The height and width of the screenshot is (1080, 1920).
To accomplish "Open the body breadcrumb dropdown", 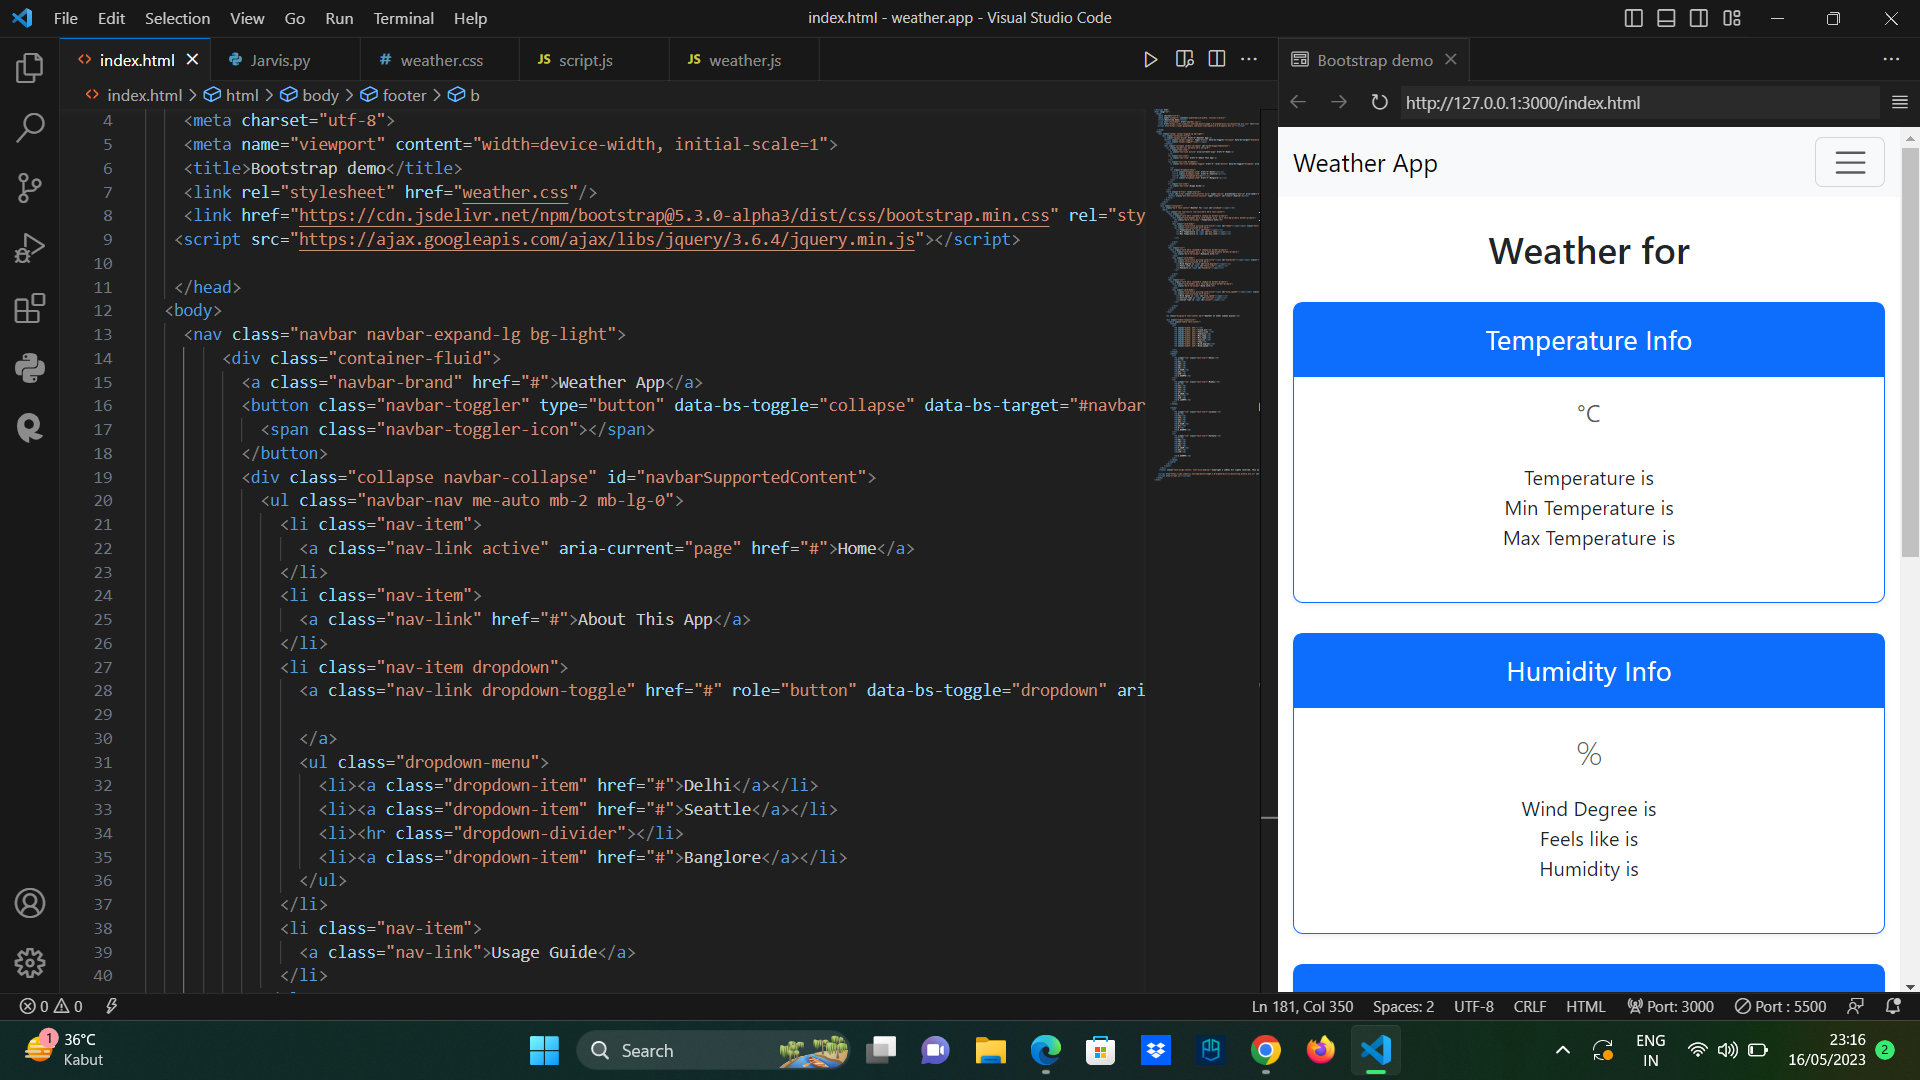I will 318,94.
